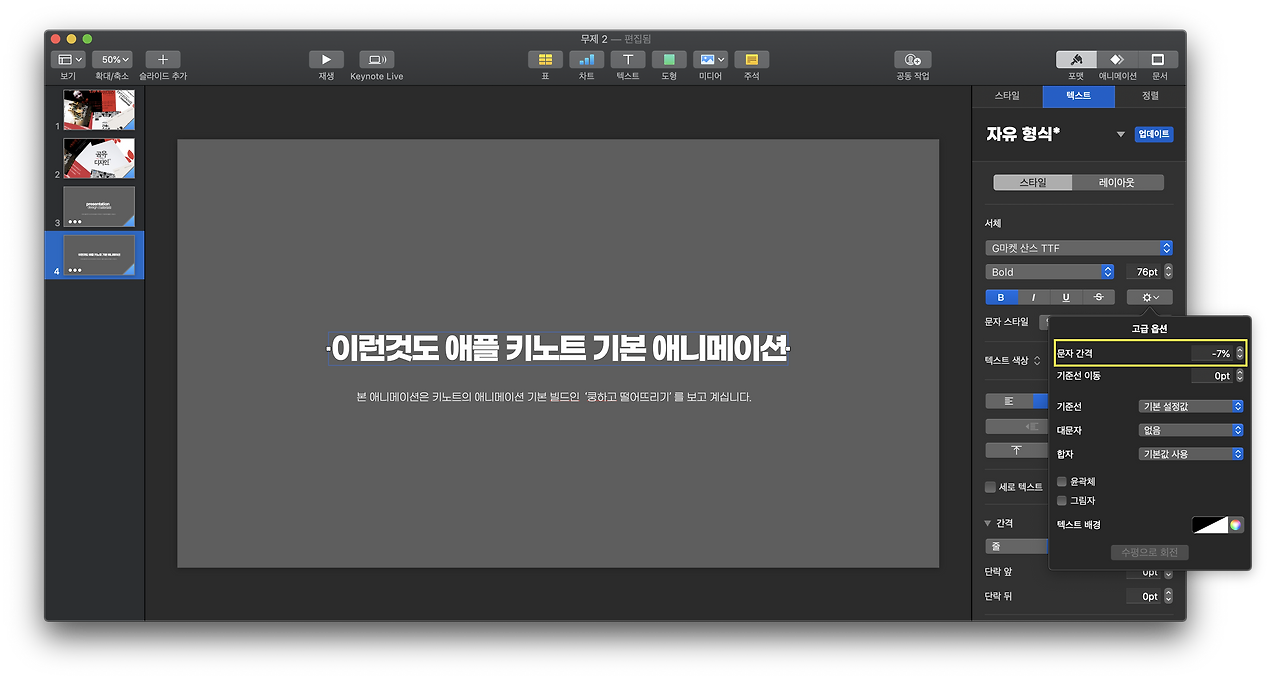Open the 50% zoom level dropdown

pyautogui.click(x=113, y=60)
